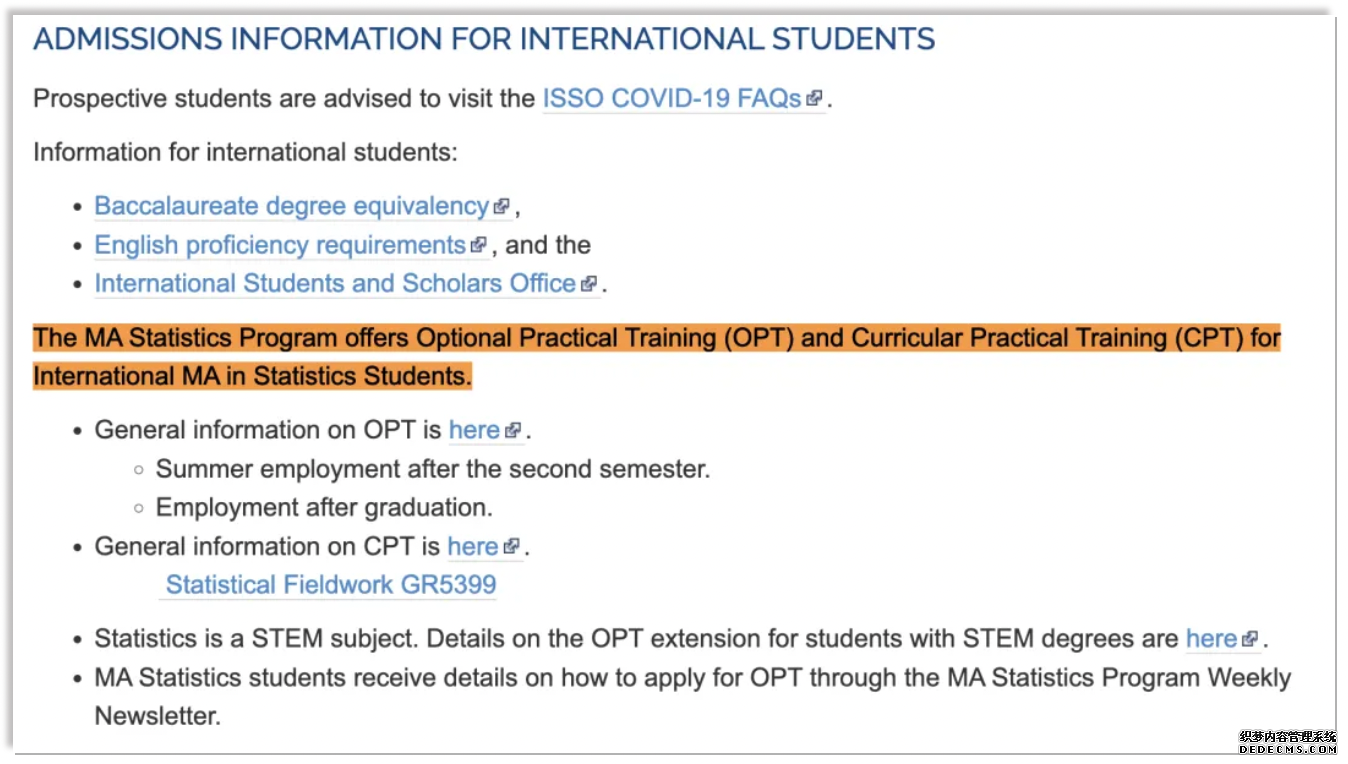This screenshot has width=1348, height=764.
Task: Click external-link icon after STEM extension 'here'
Action: click(x=1250, y=639)
